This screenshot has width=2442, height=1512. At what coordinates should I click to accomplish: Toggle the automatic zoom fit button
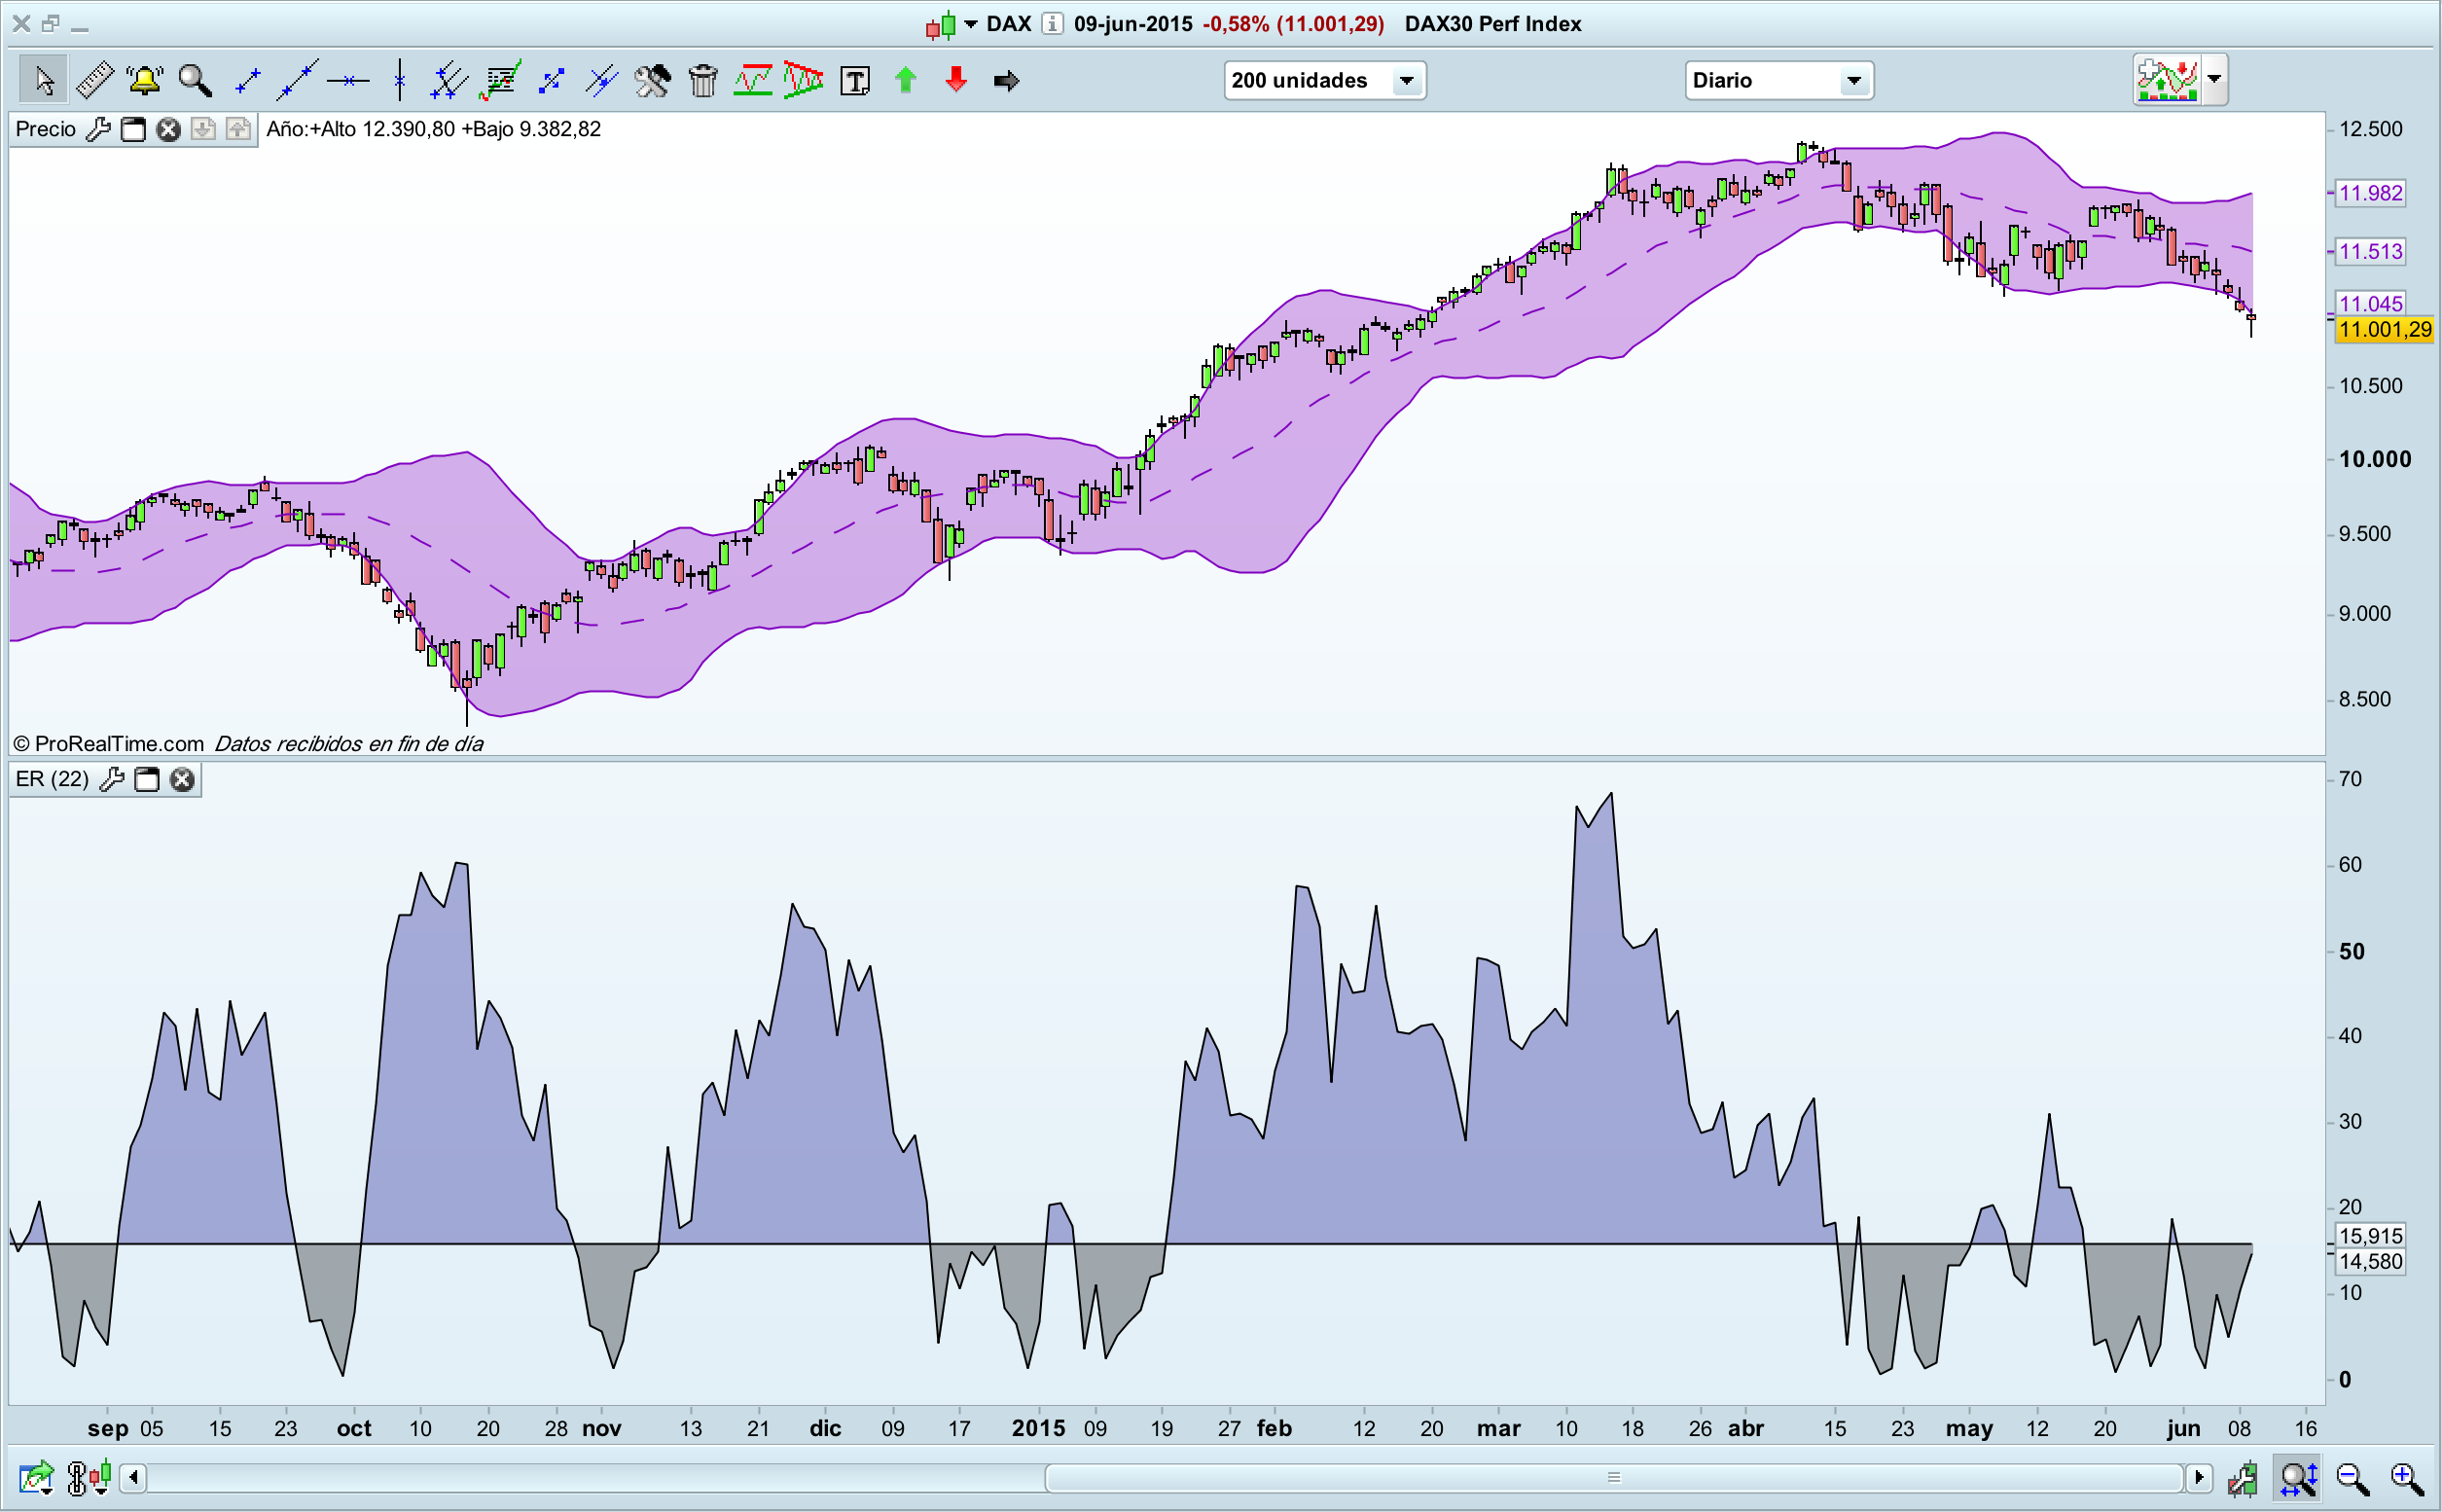pyautogui.click(x=2299, y=1477)
